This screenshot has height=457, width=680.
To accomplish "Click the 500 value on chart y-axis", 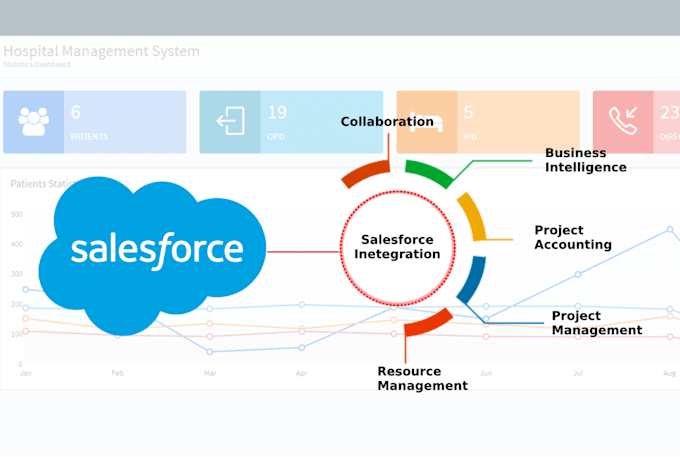I will click(16, 214).
